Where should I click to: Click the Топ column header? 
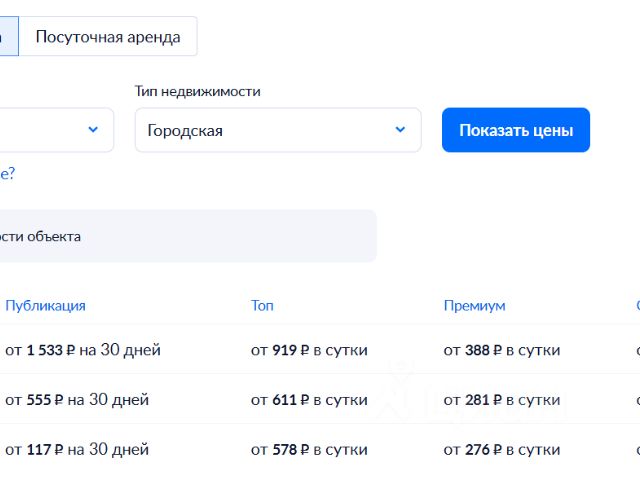[x=262, y=305]
